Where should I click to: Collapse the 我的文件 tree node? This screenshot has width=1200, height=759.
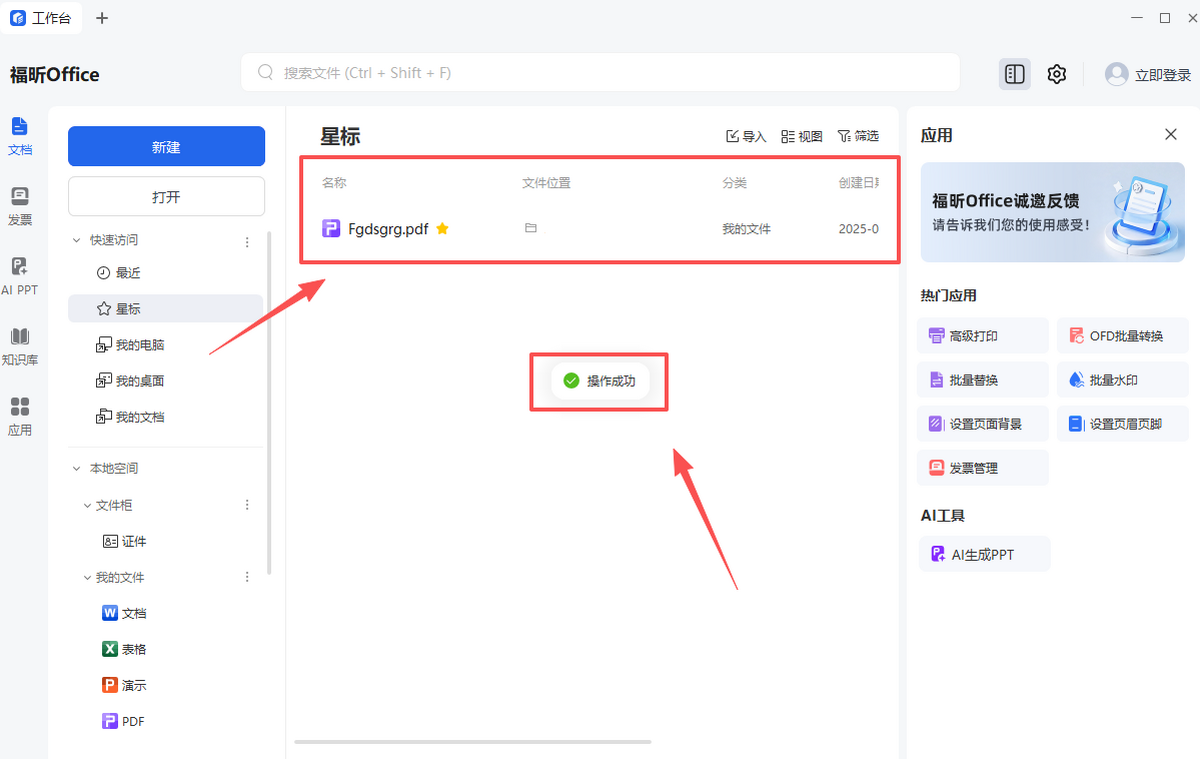[87, 577]
